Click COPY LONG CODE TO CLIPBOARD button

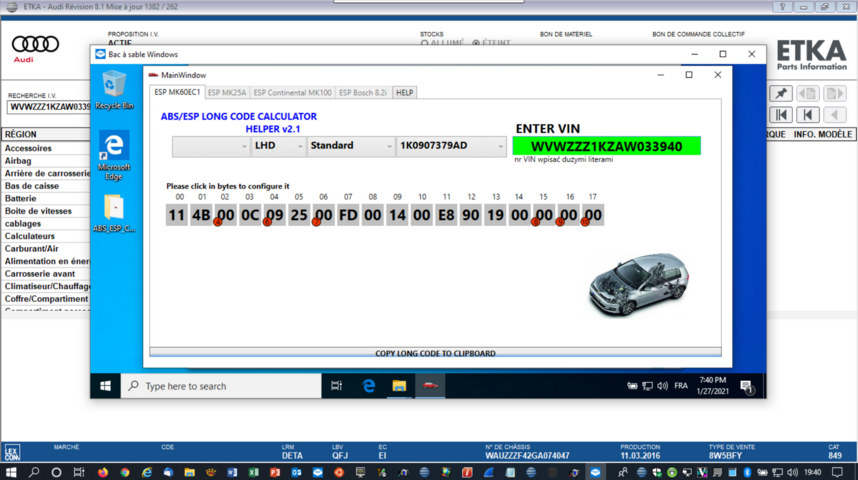point(435,353)
